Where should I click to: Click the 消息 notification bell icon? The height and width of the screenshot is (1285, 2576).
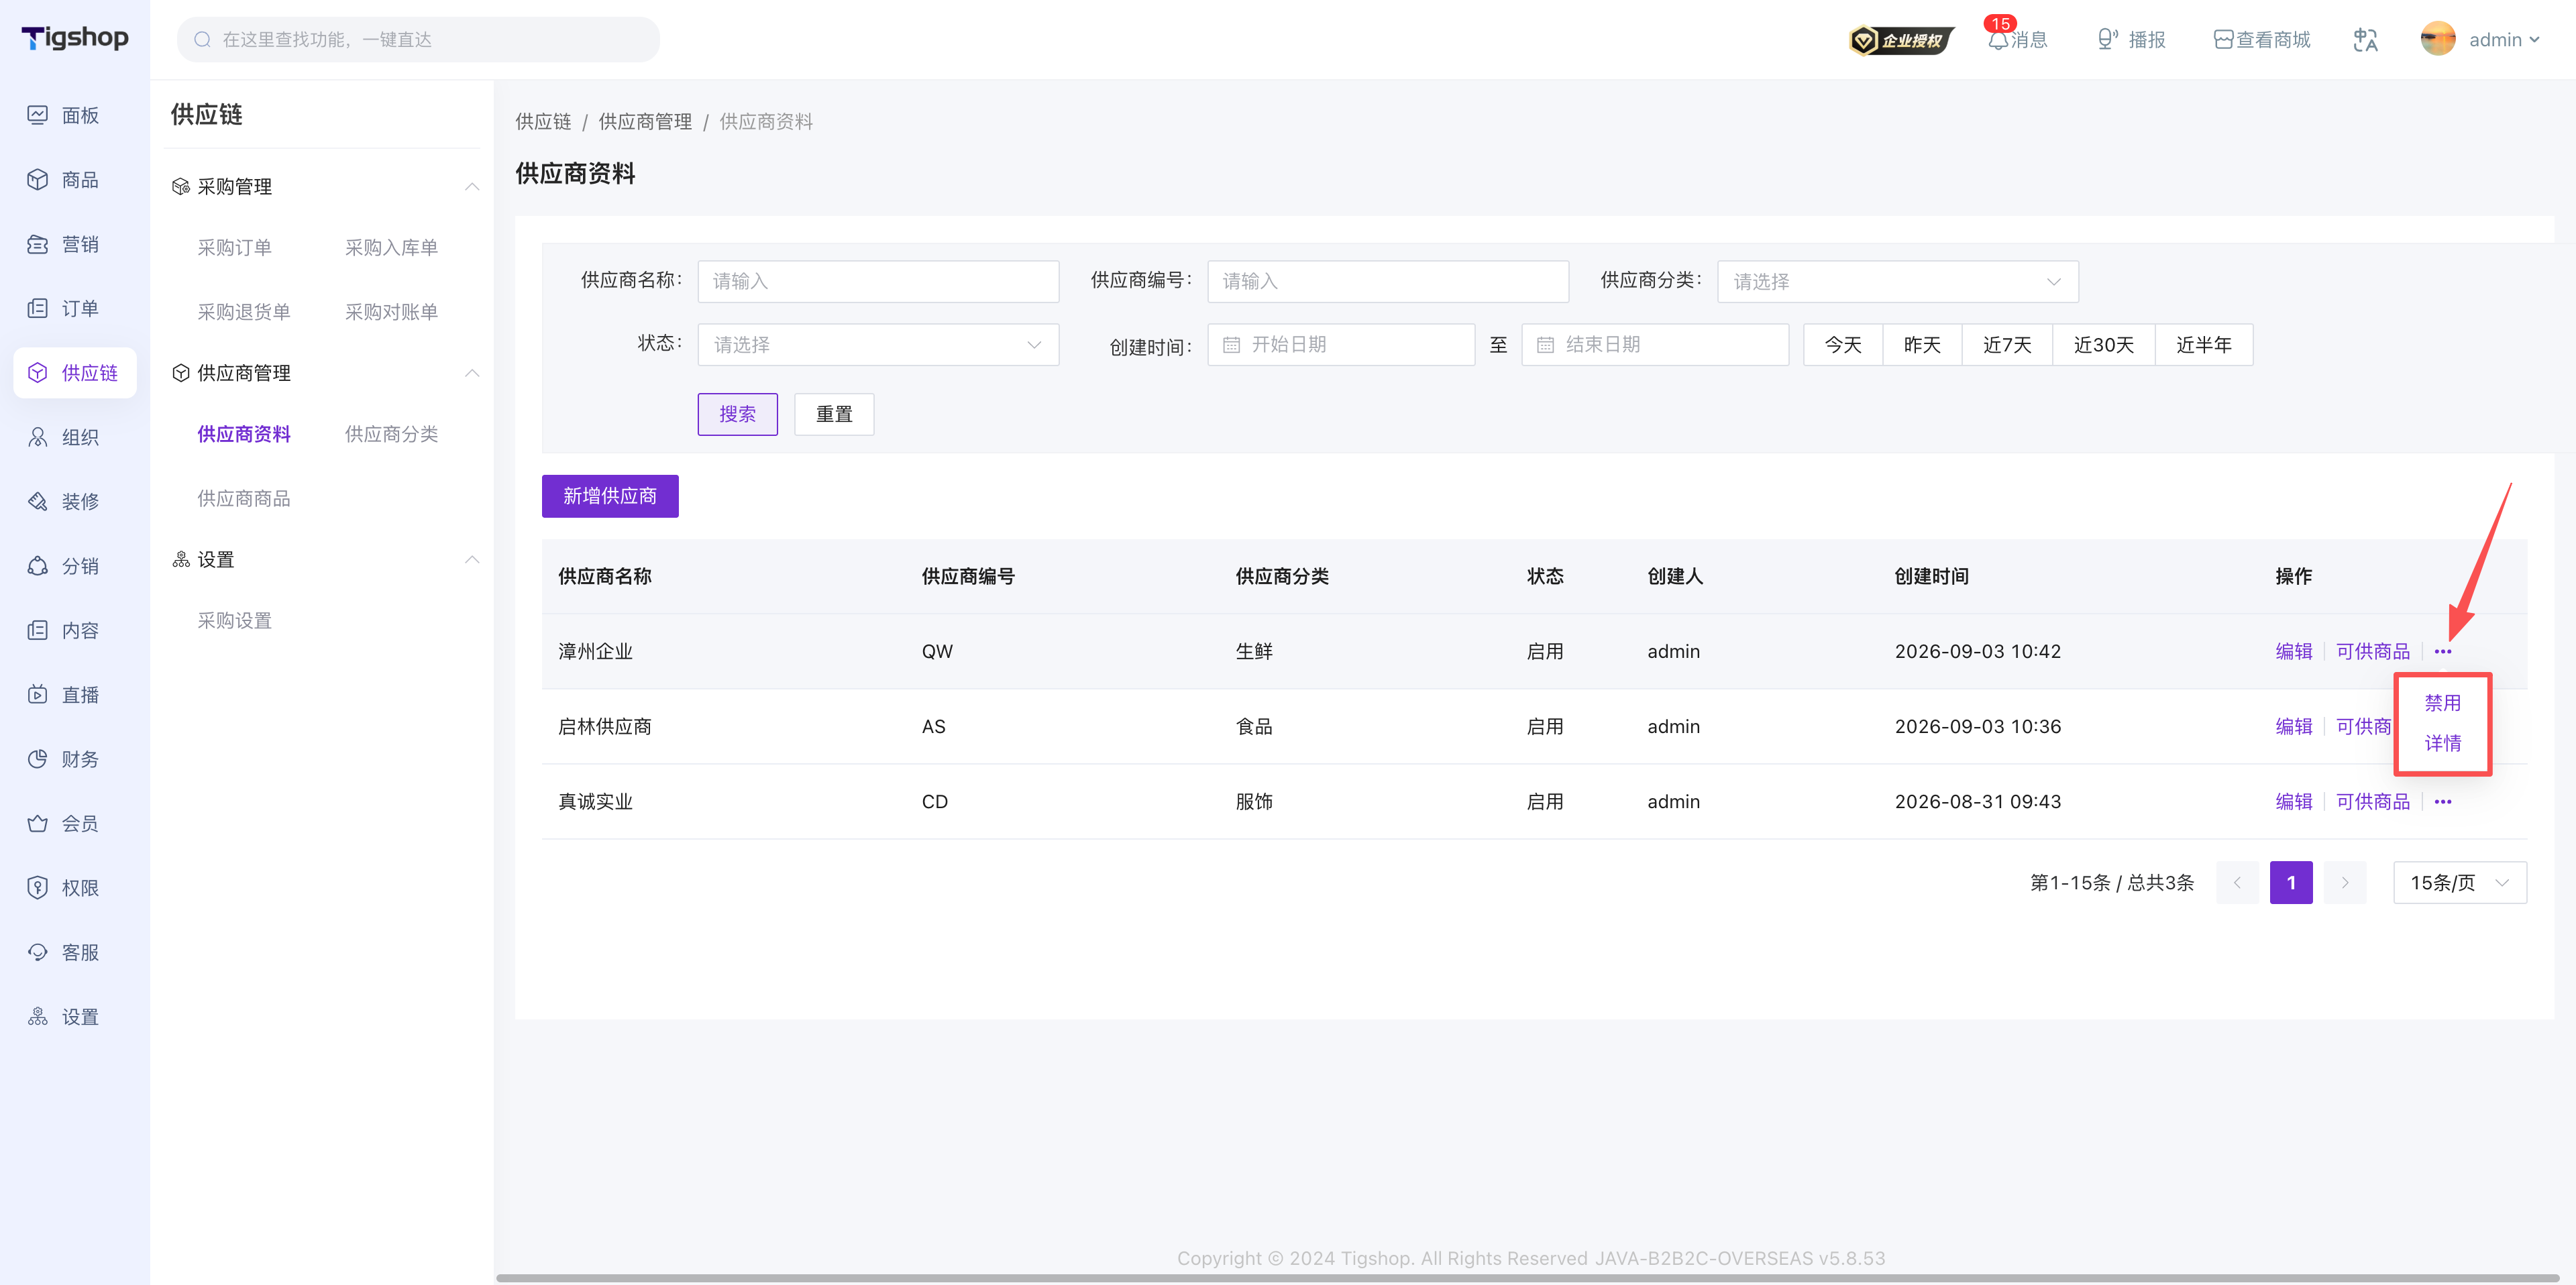click(1998, 40)
